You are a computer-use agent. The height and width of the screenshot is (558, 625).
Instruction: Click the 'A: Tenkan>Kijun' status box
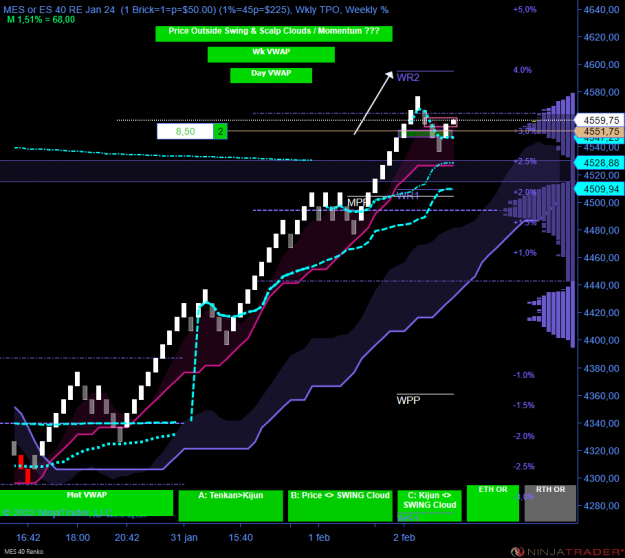coord(231,505)
